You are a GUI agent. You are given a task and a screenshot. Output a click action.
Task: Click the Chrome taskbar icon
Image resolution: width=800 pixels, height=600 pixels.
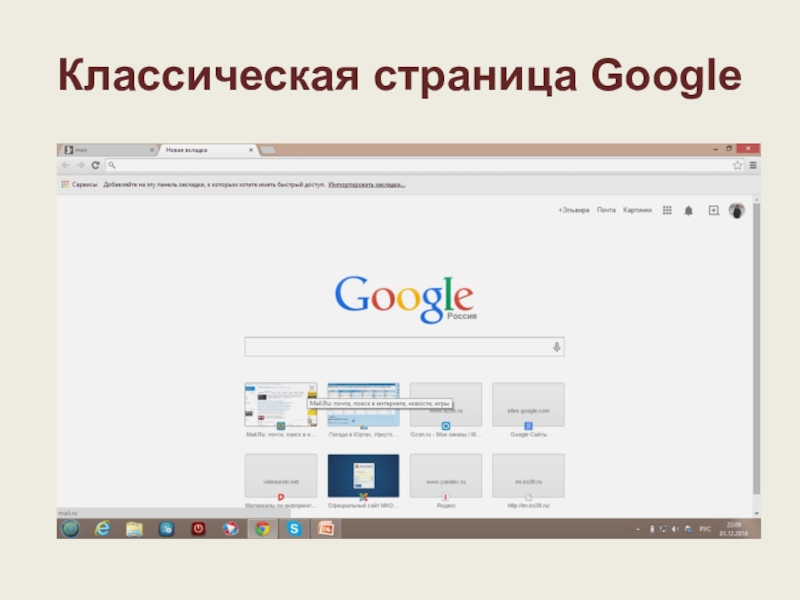coord(262,529)
